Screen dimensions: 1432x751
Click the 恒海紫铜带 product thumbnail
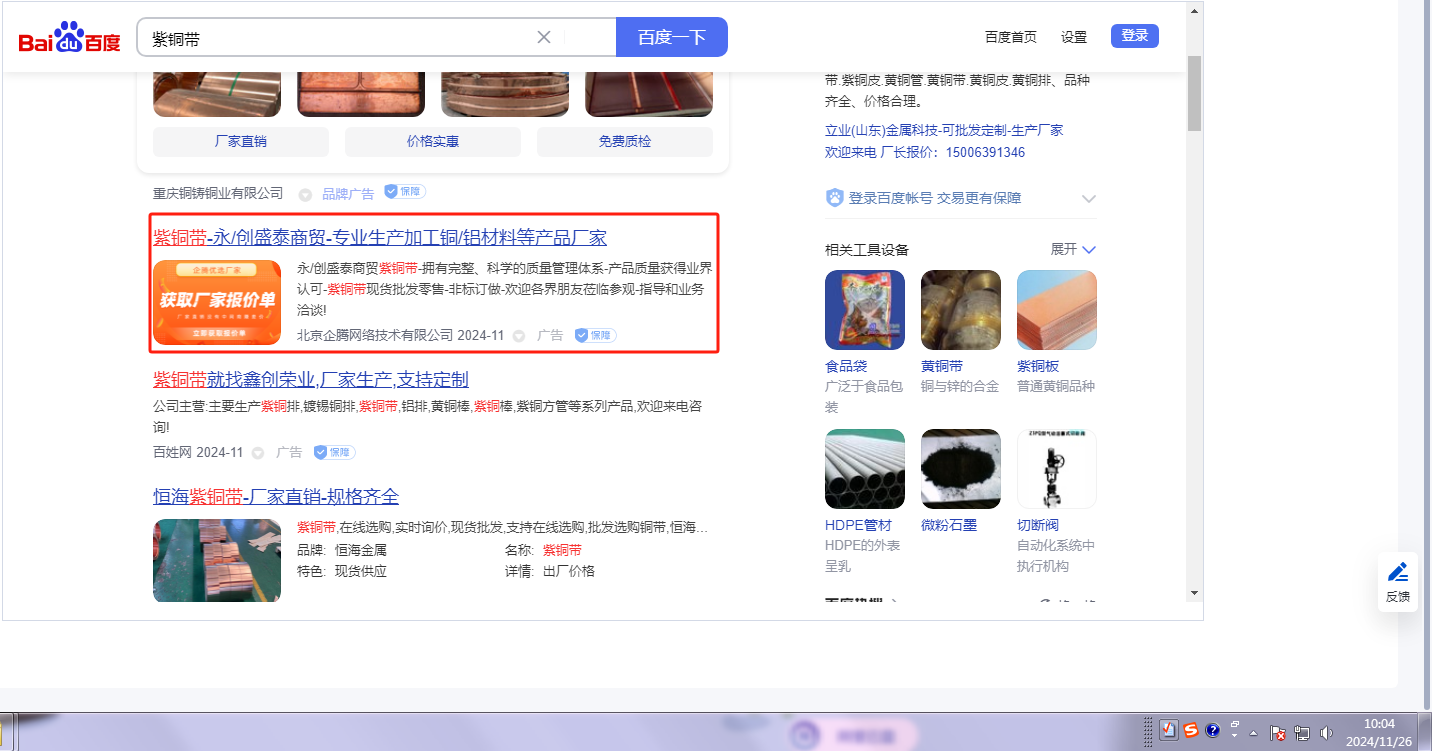217,560
